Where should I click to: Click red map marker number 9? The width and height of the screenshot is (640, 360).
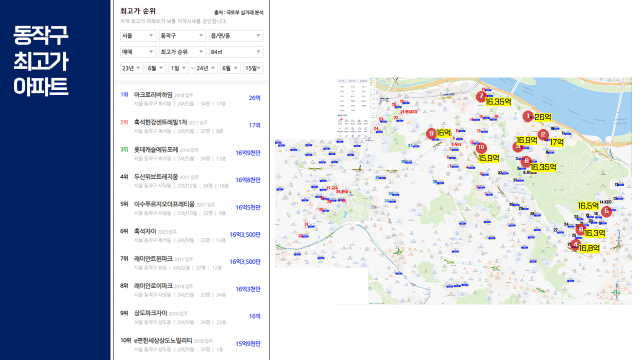(x=431, y=133)
